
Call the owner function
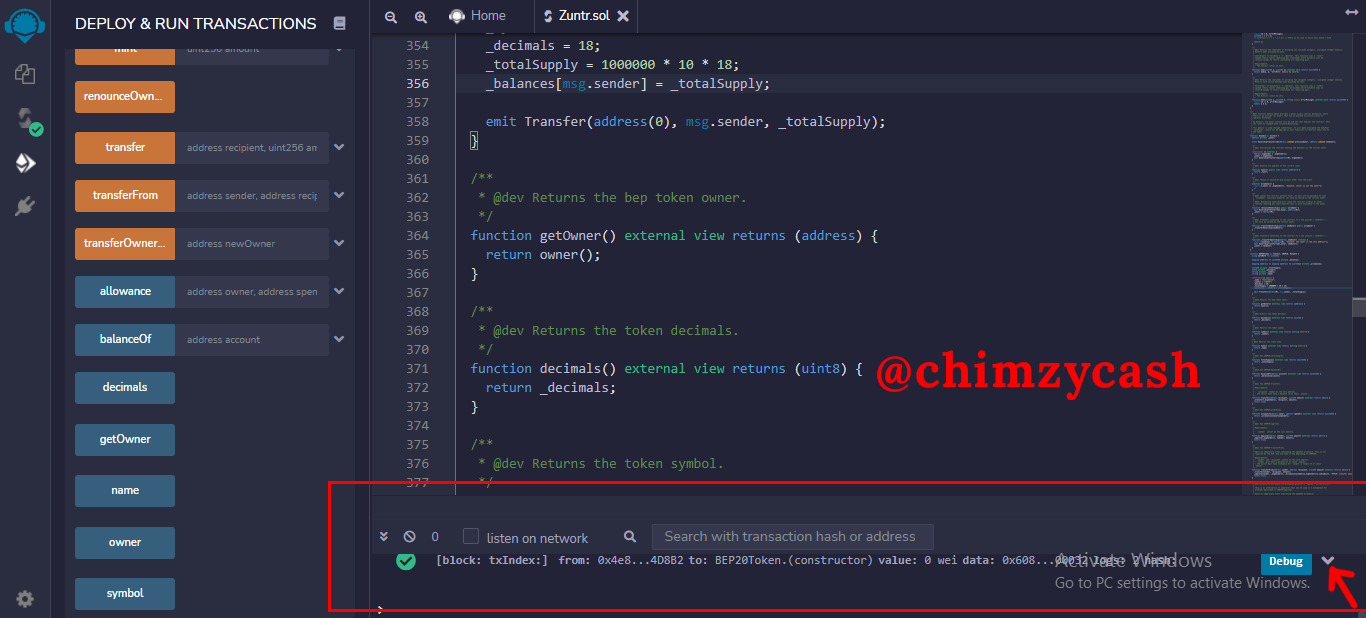click(125, 542)
